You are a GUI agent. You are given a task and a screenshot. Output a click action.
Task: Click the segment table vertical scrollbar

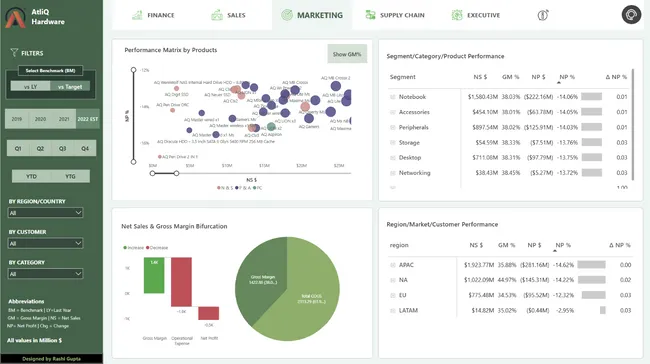pyautogui.click(x=633, y=124)
